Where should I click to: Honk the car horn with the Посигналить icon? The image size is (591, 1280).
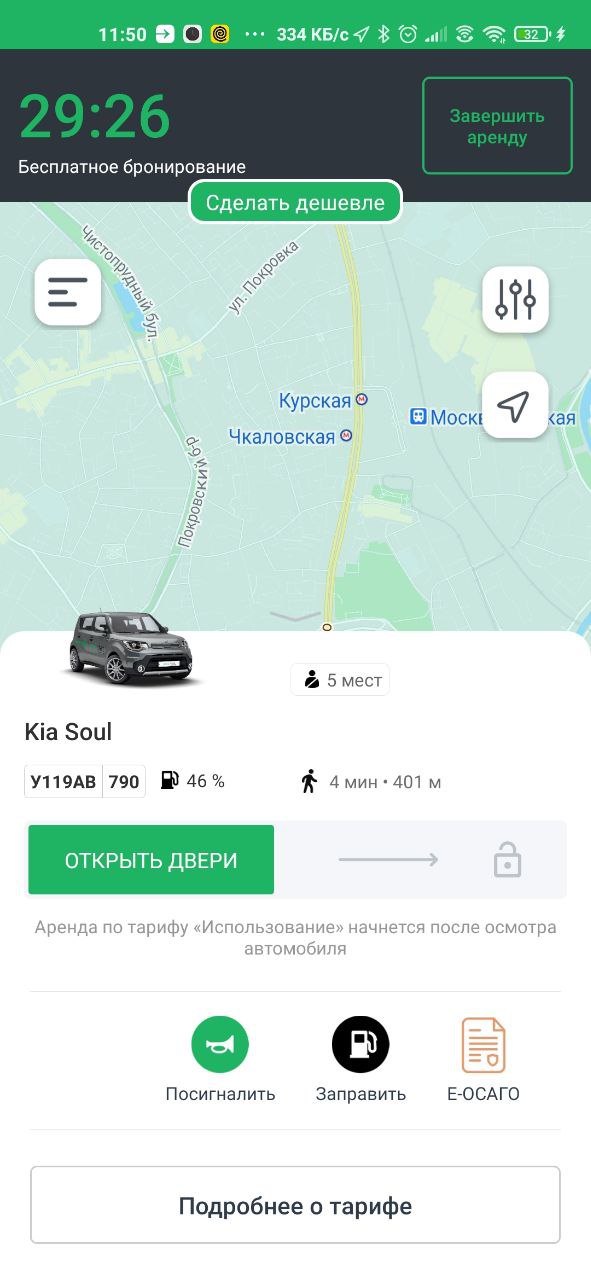point(220,1045)
